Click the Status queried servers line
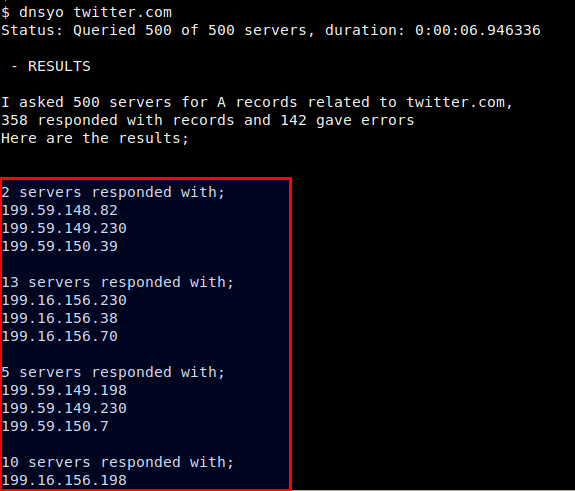 [x=271, y=30]
